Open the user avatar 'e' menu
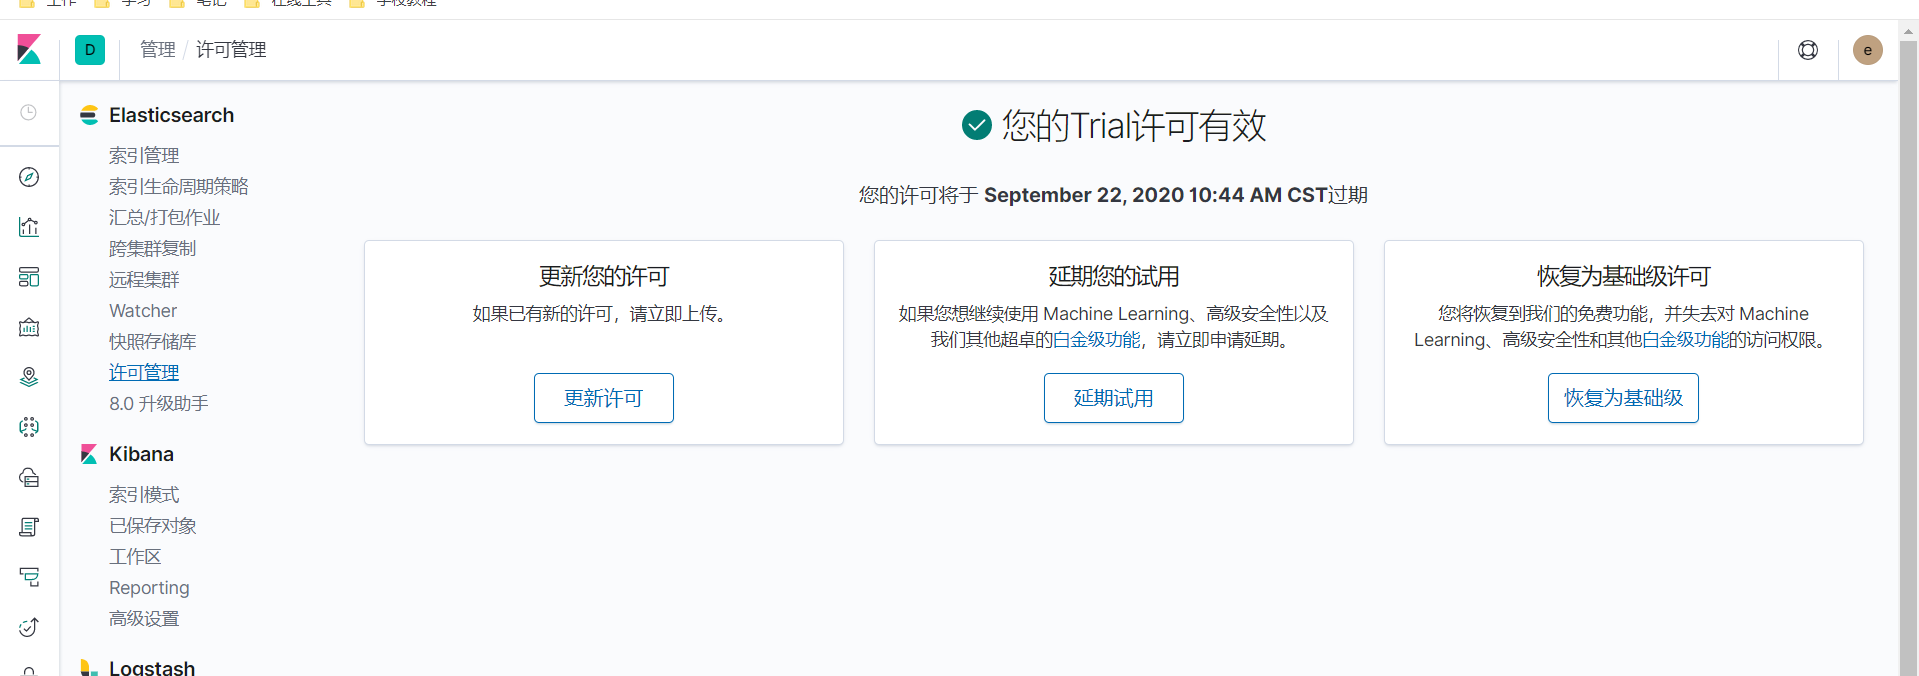This screenshot has height=676, width=1919. [1868, 50]
